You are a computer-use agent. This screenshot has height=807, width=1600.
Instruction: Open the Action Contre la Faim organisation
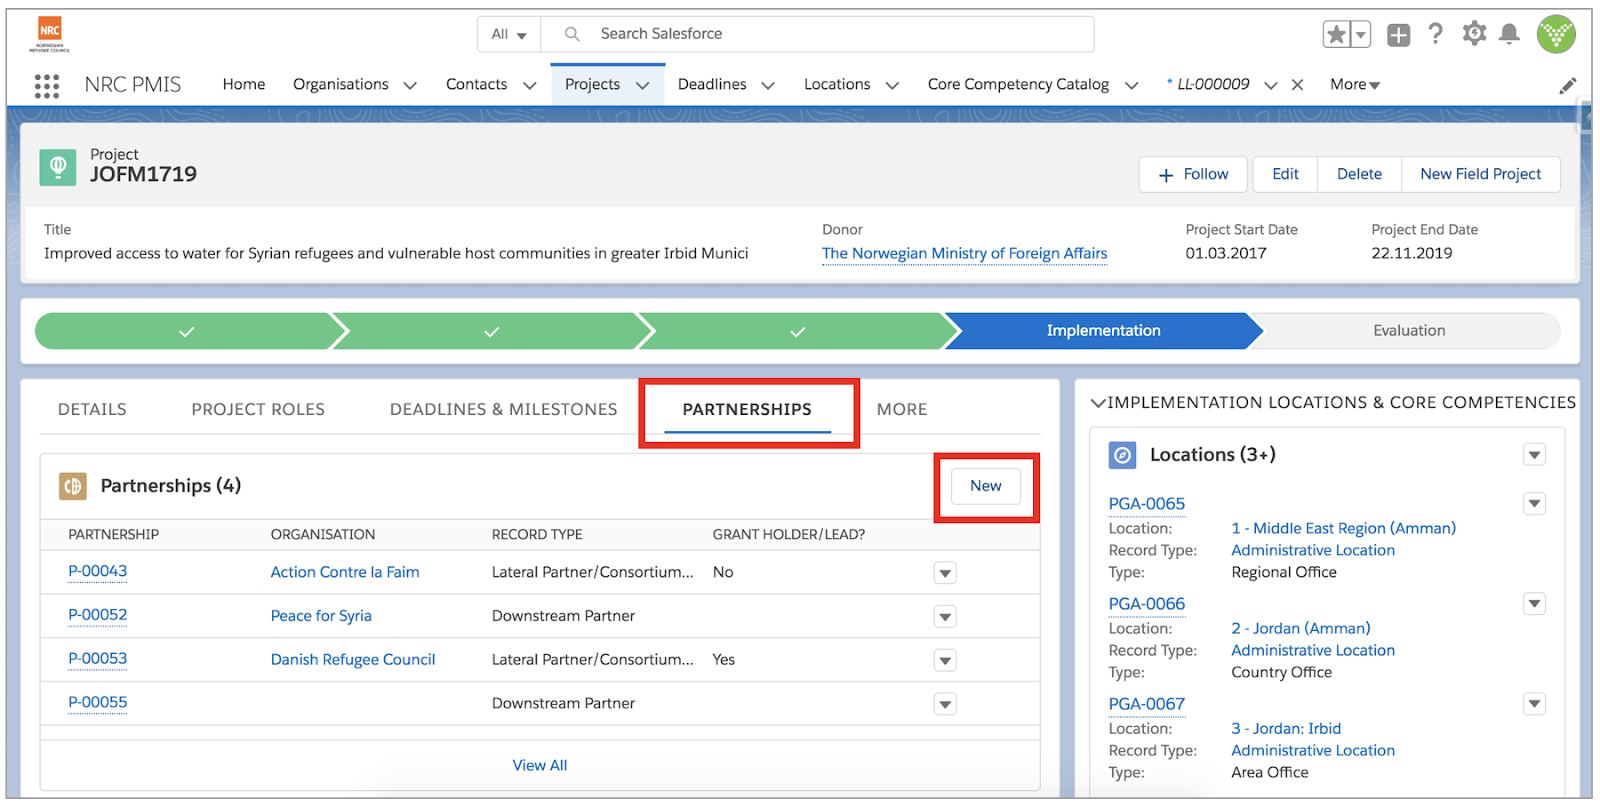tap(345, 572)
